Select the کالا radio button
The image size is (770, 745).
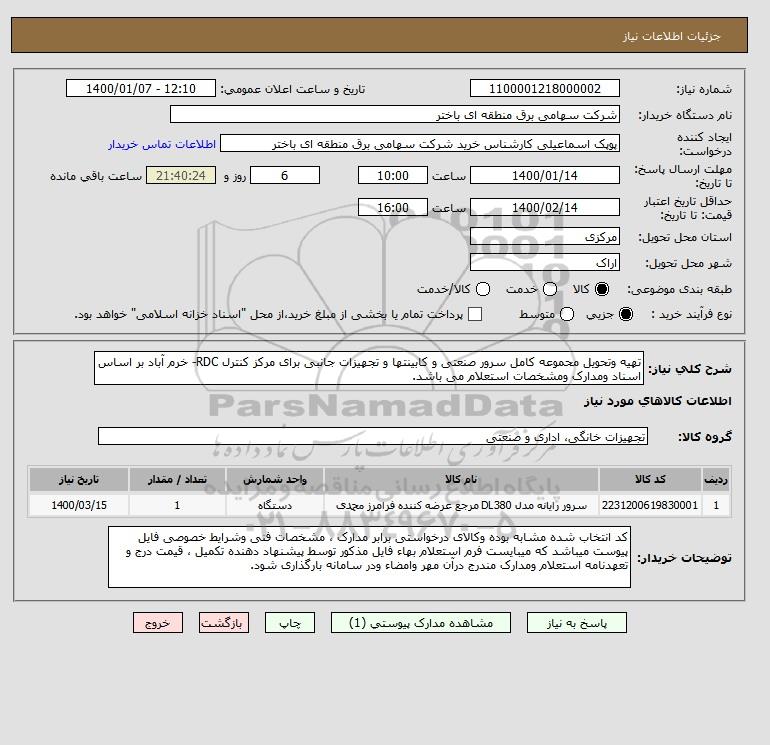[x=602, y=289]
